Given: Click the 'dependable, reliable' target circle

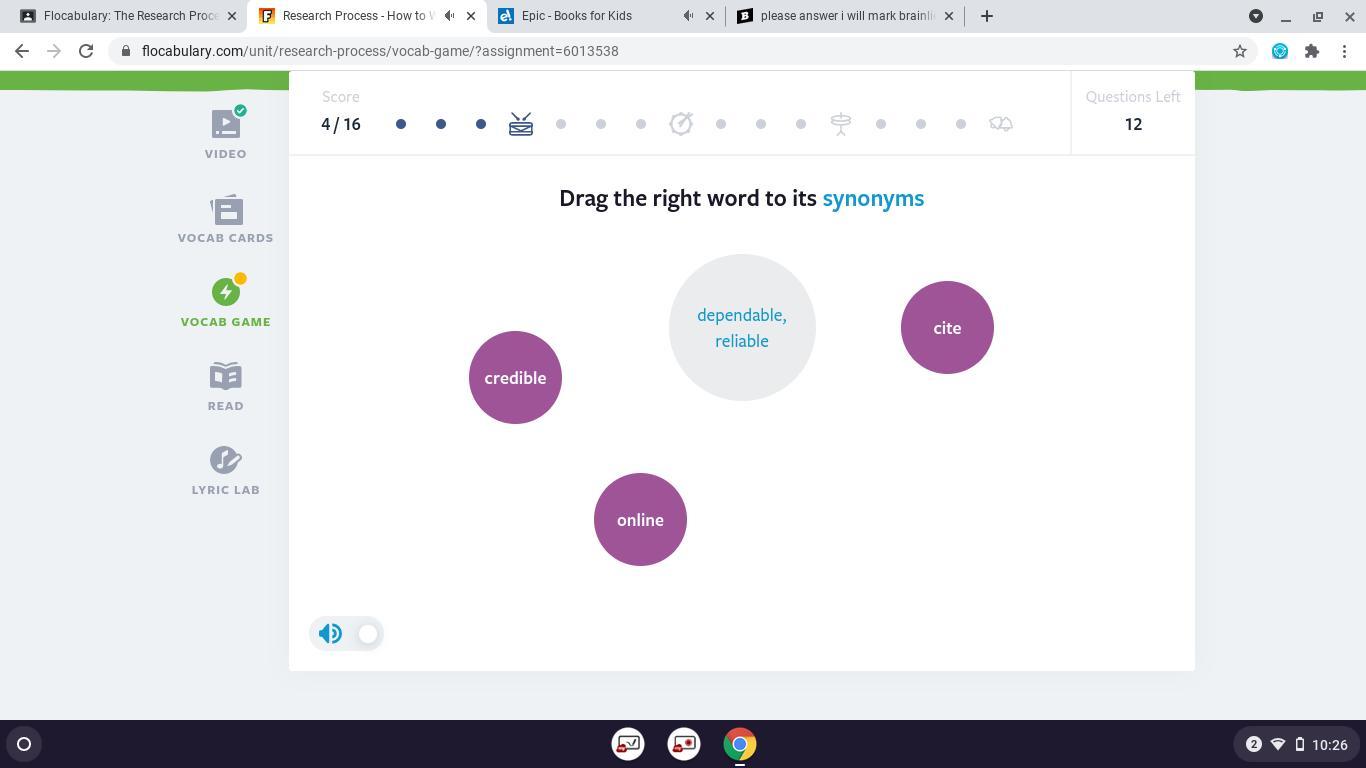Looking at the screenshot, I should [x=742, y=328].
